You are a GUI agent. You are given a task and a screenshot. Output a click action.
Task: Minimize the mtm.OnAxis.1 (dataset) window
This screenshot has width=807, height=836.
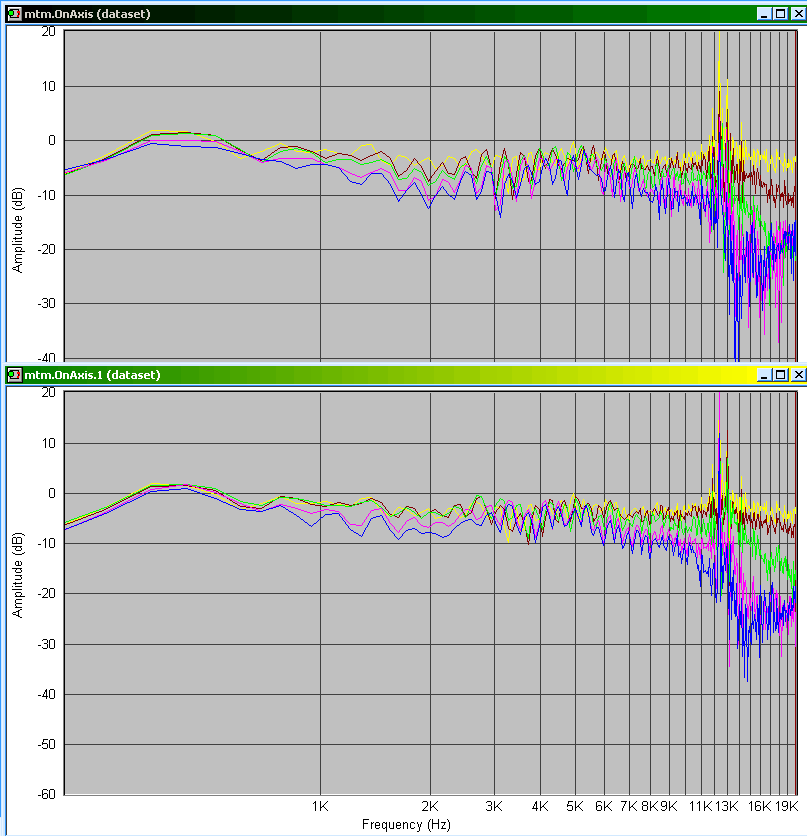pos(764,375)
